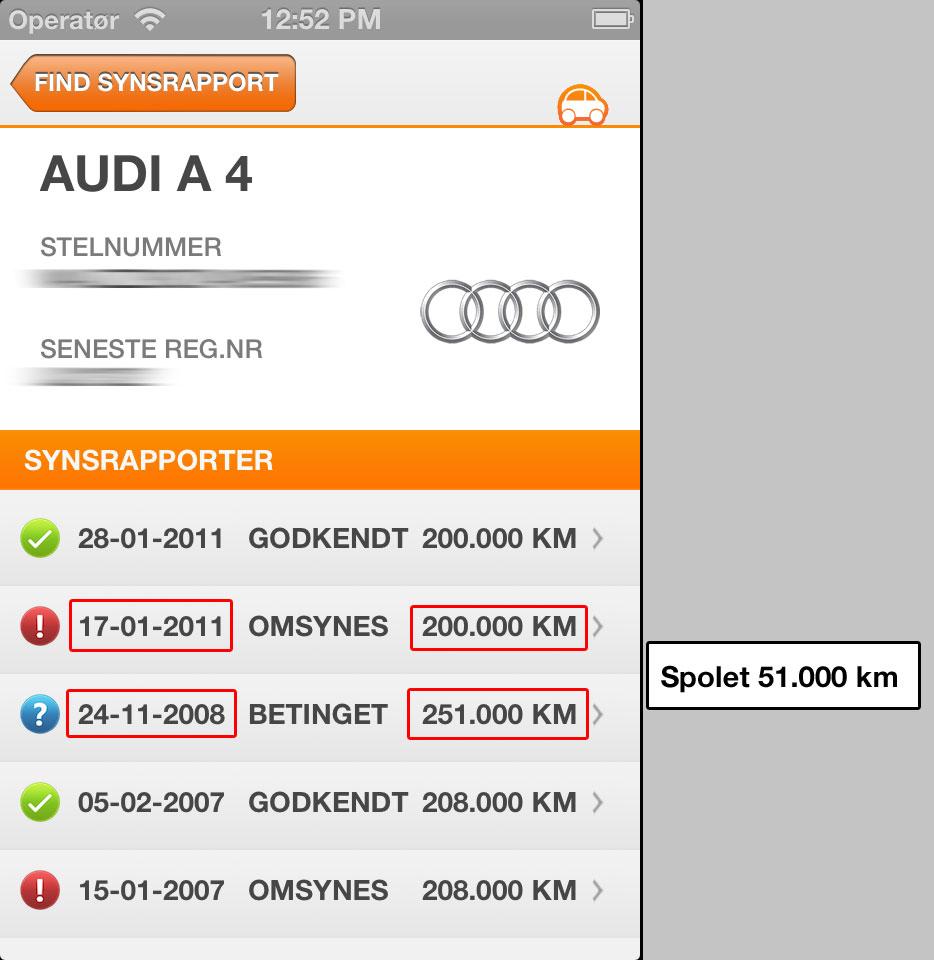Screen dimensions: 934x960
Task: Open chevron for 05-02-2007 GODKENDT report
Action: tap(597, 802)
